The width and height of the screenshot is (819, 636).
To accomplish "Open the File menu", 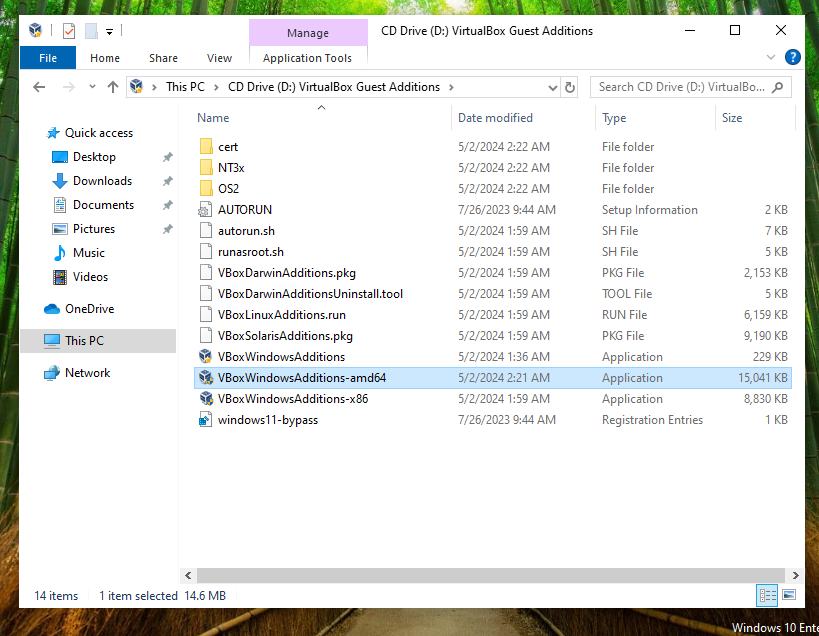I will 48,58.
